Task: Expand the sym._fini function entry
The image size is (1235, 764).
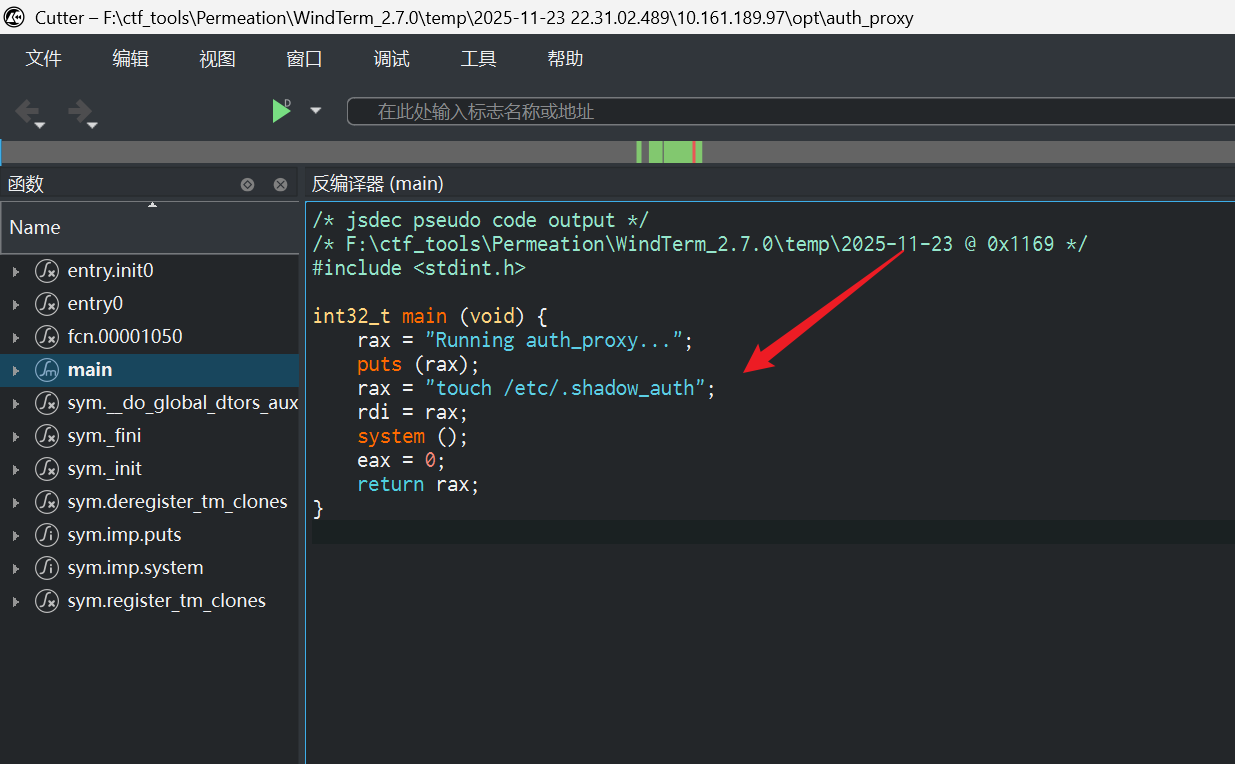Action: 15,436
